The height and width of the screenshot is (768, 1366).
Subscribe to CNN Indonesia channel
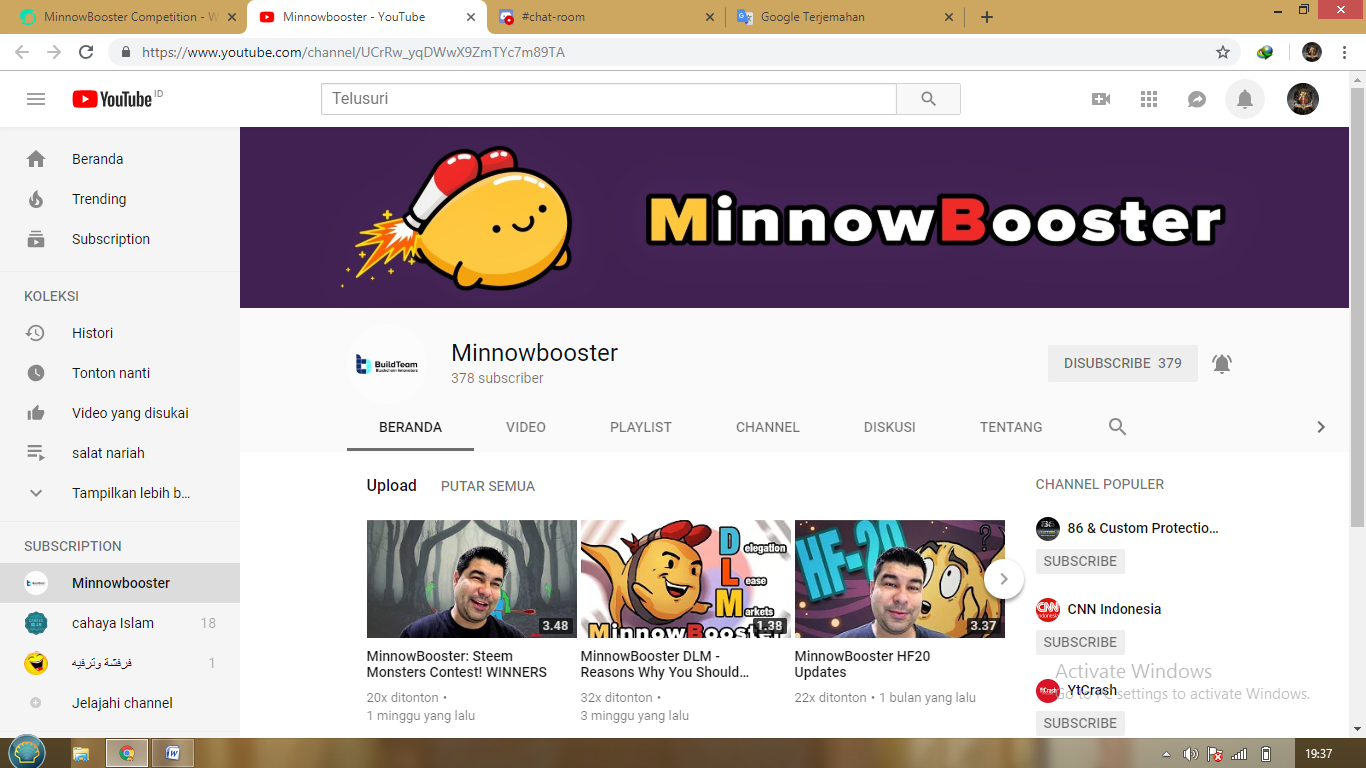coord(1080,642)
